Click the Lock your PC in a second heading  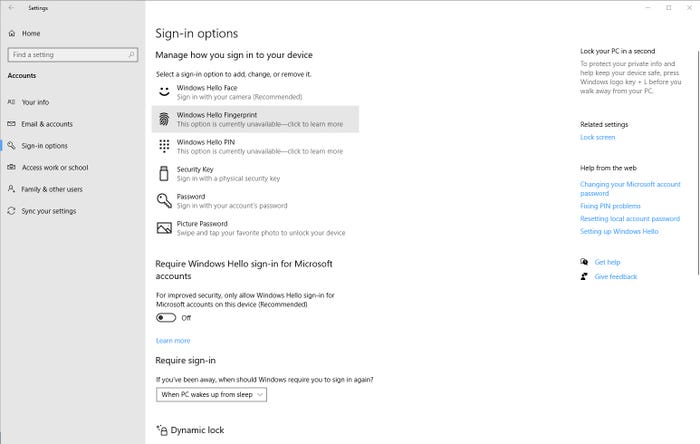pyautogui.click(x=617, y=51)
